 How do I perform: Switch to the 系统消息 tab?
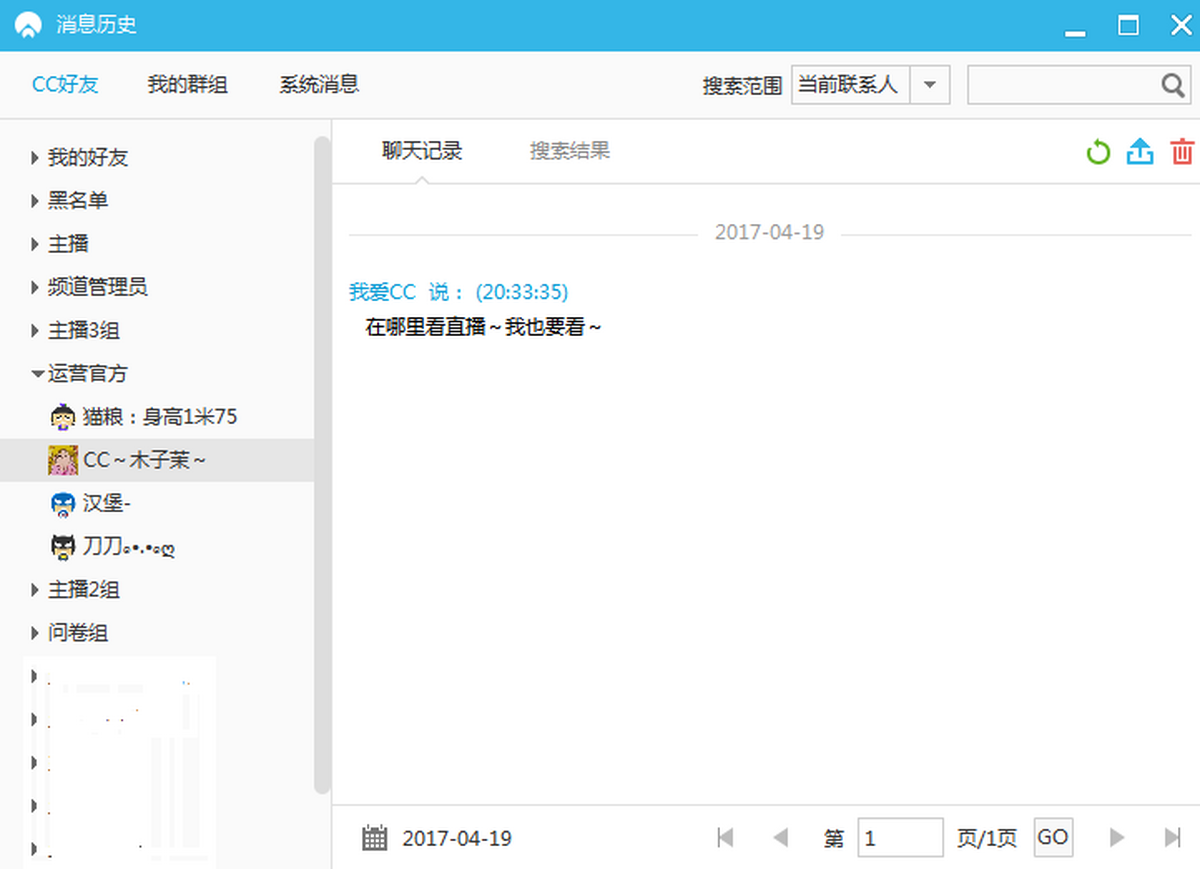[x=318, y=85]
